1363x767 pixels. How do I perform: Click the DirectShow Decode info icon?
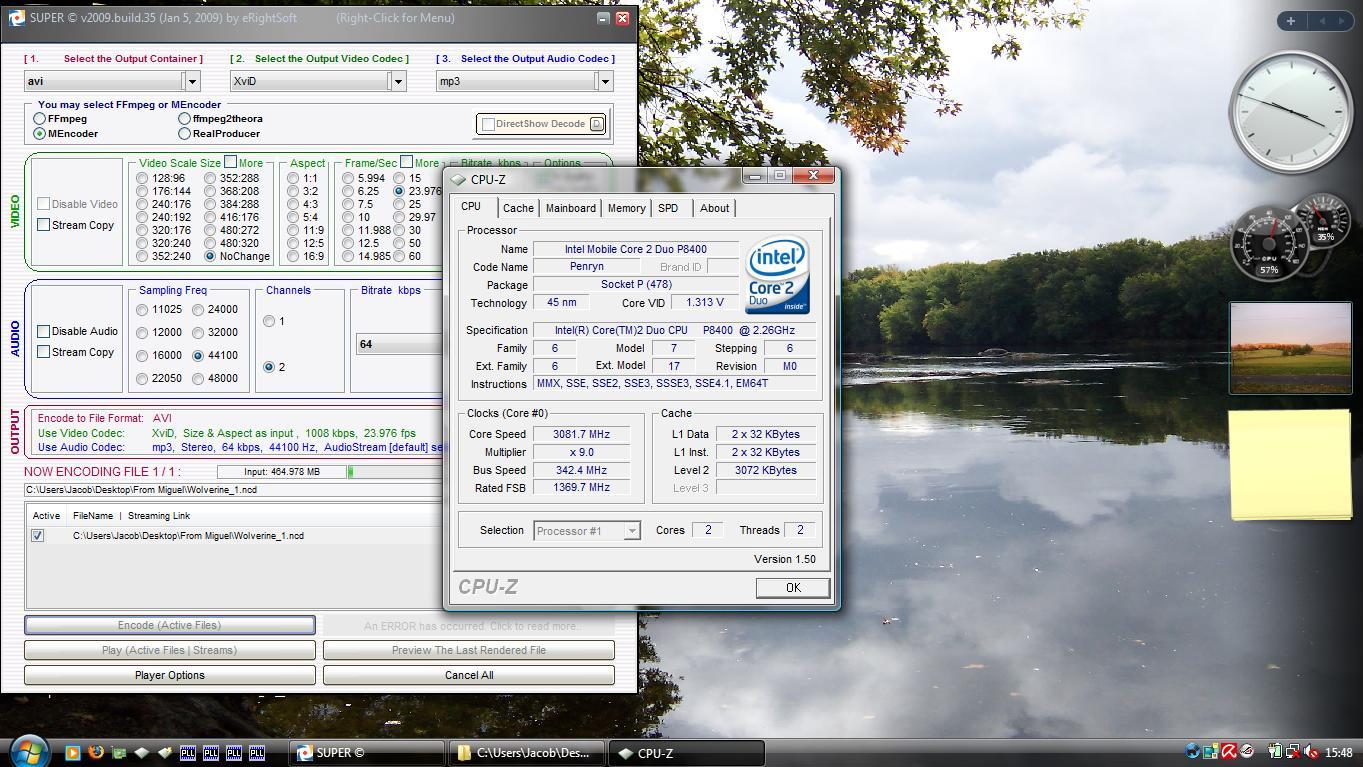(596, 124)
